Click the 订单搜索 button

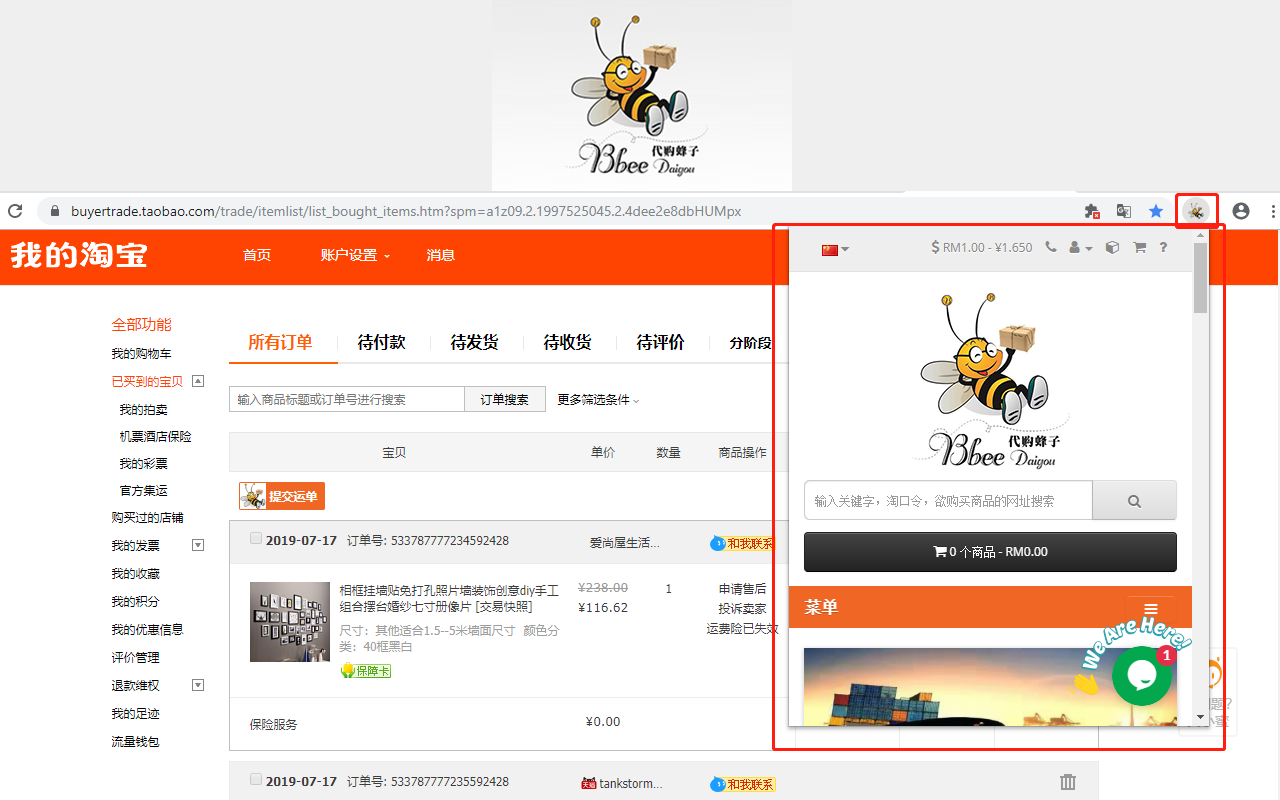tap(505, 399)
